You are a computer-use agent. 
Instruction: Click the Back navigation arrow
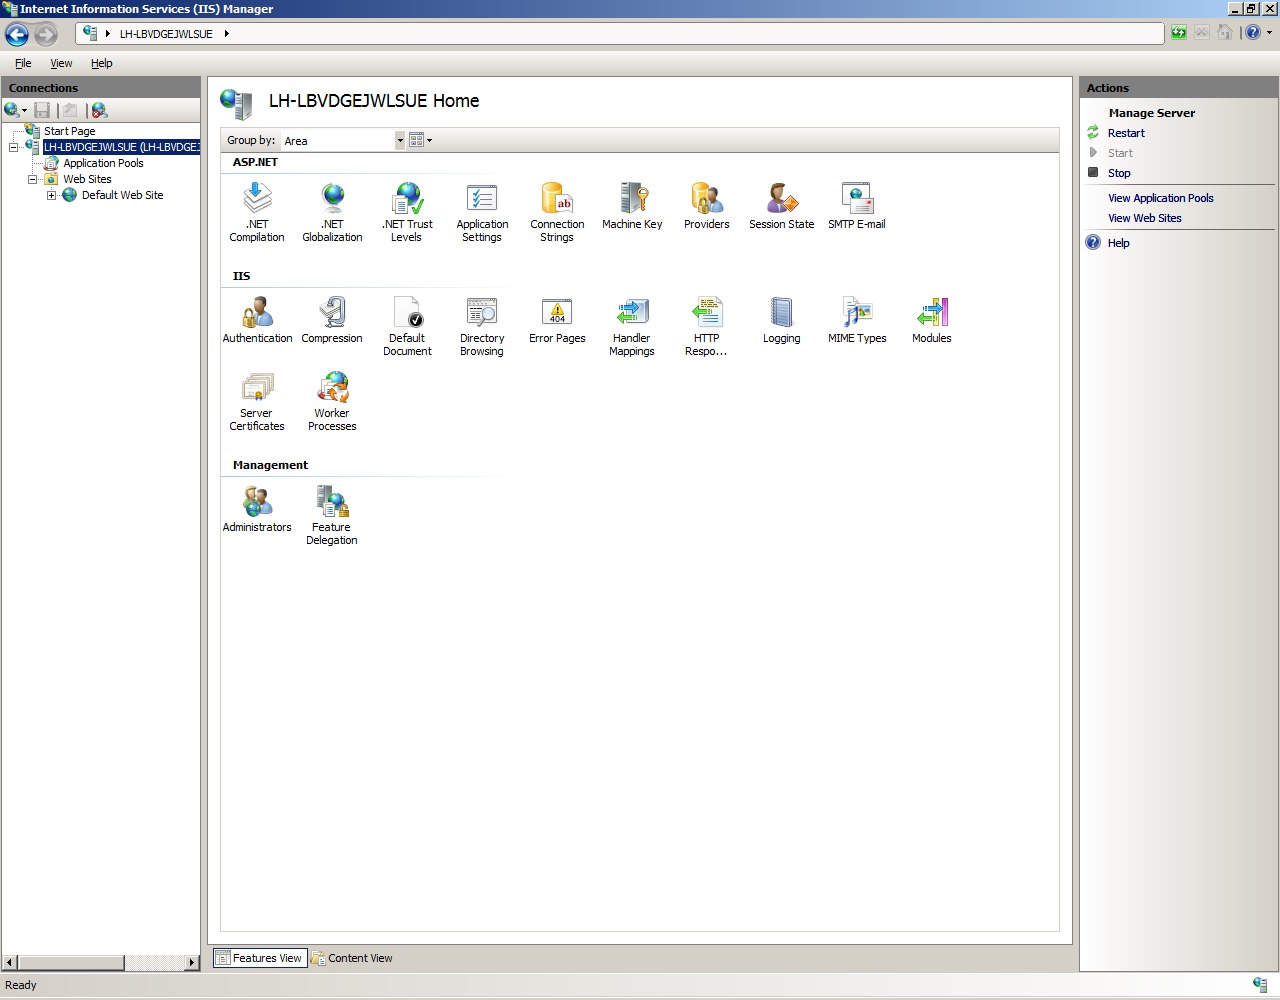point(17,34)
